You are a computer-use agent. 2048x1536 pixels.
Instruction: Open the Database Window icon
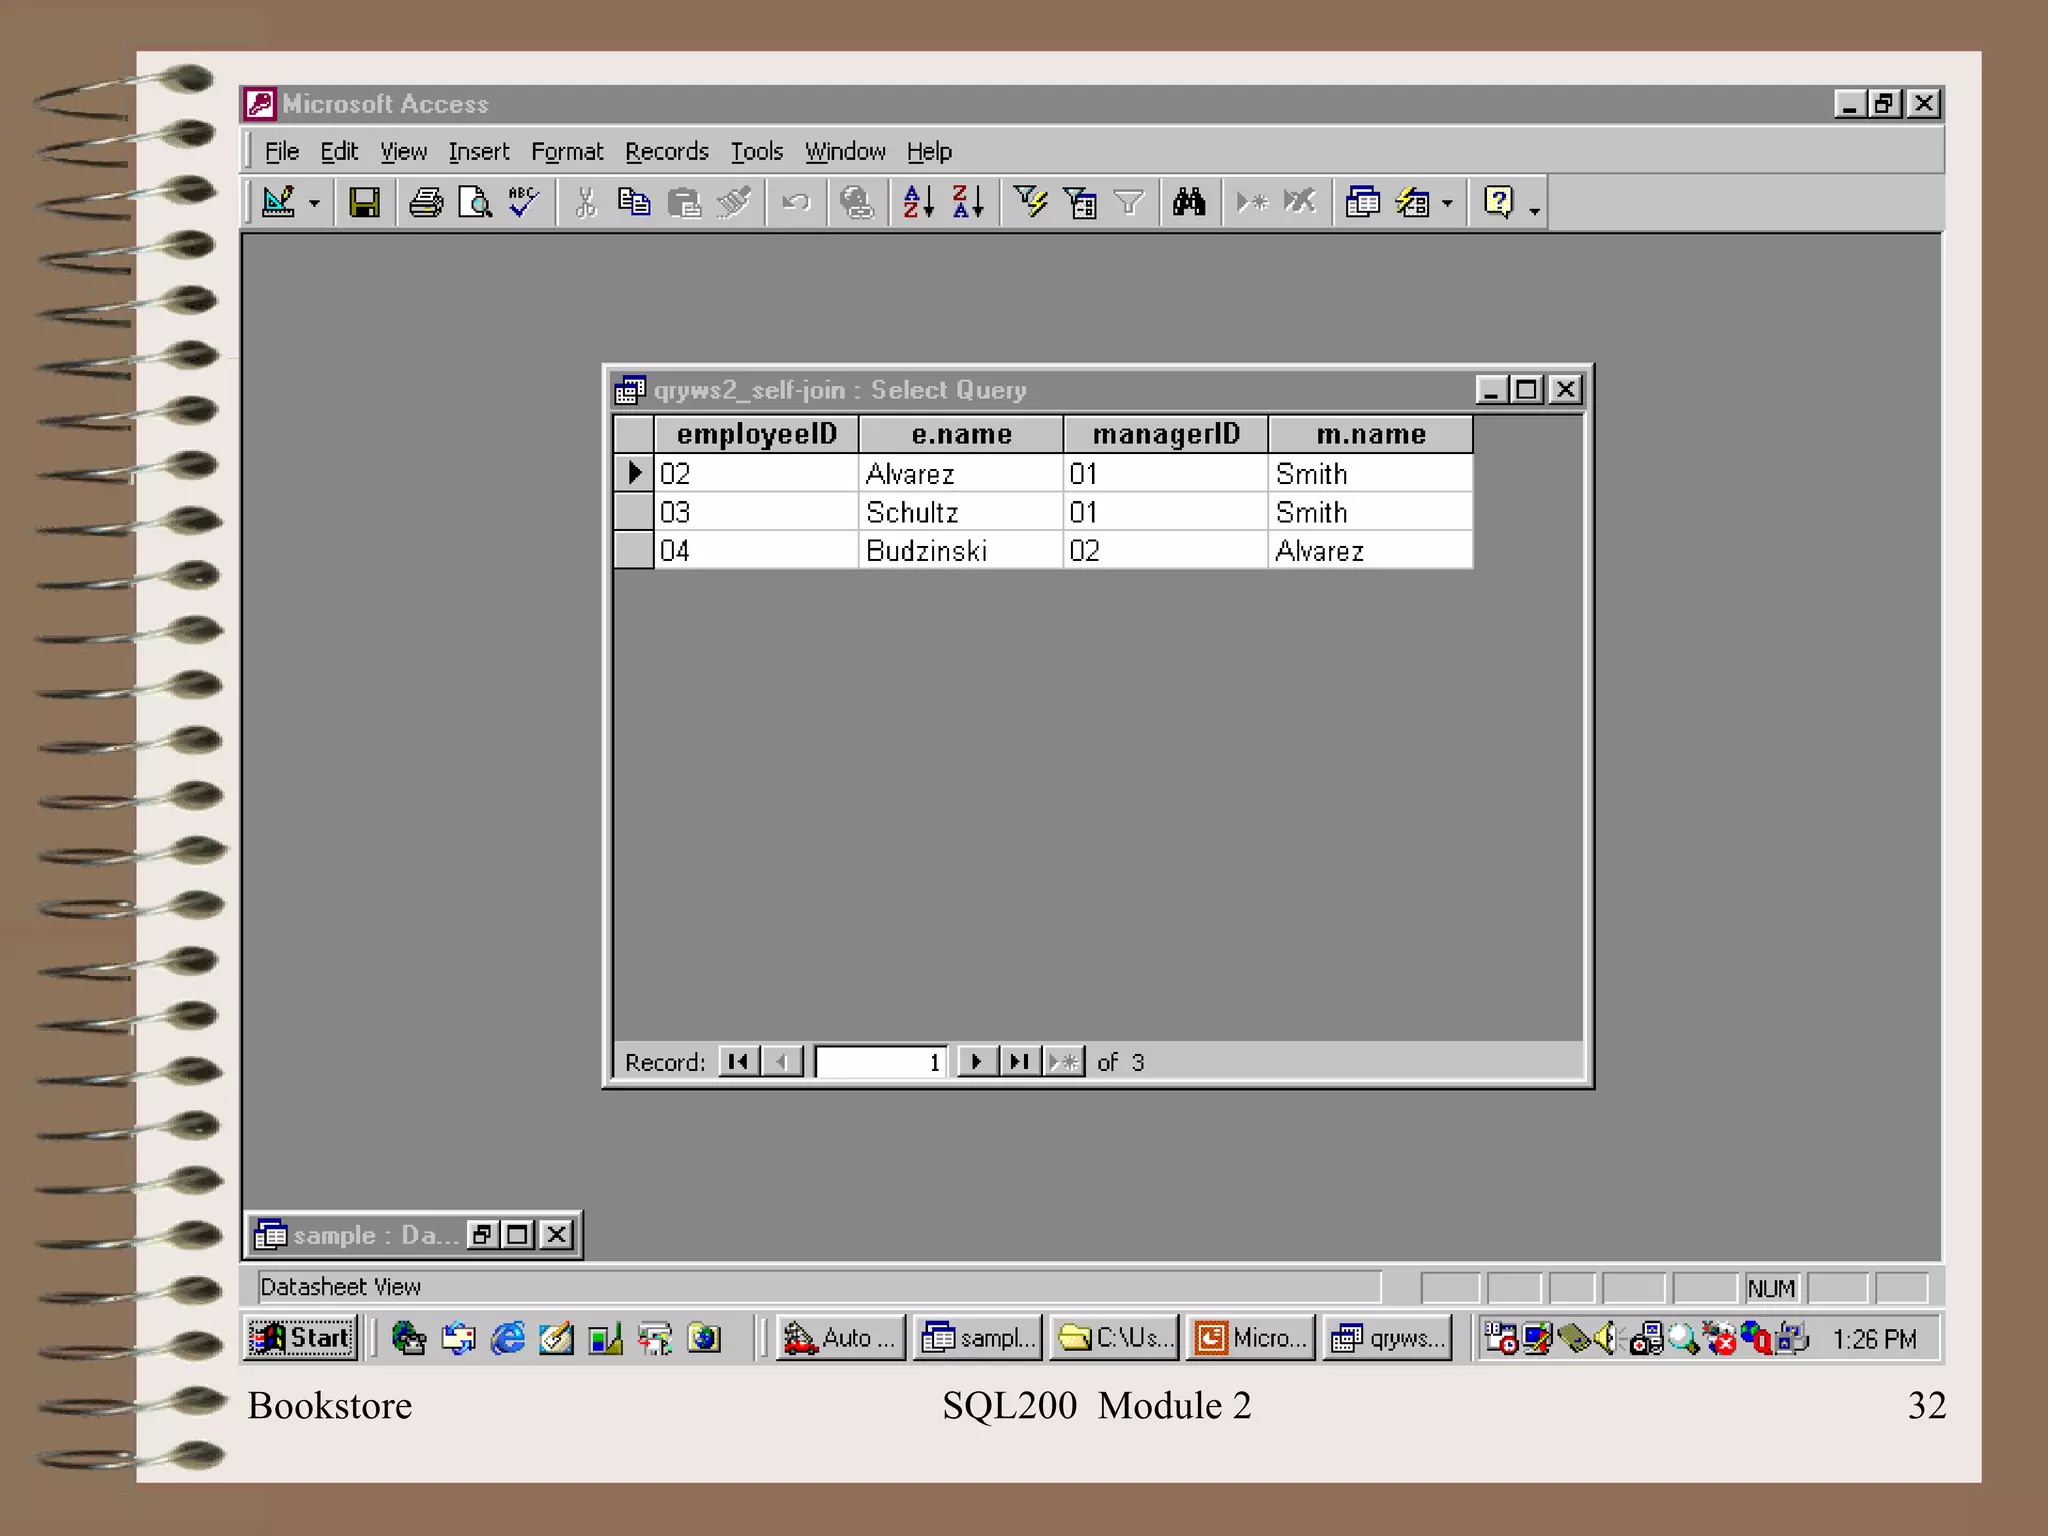click(1362, 203)
